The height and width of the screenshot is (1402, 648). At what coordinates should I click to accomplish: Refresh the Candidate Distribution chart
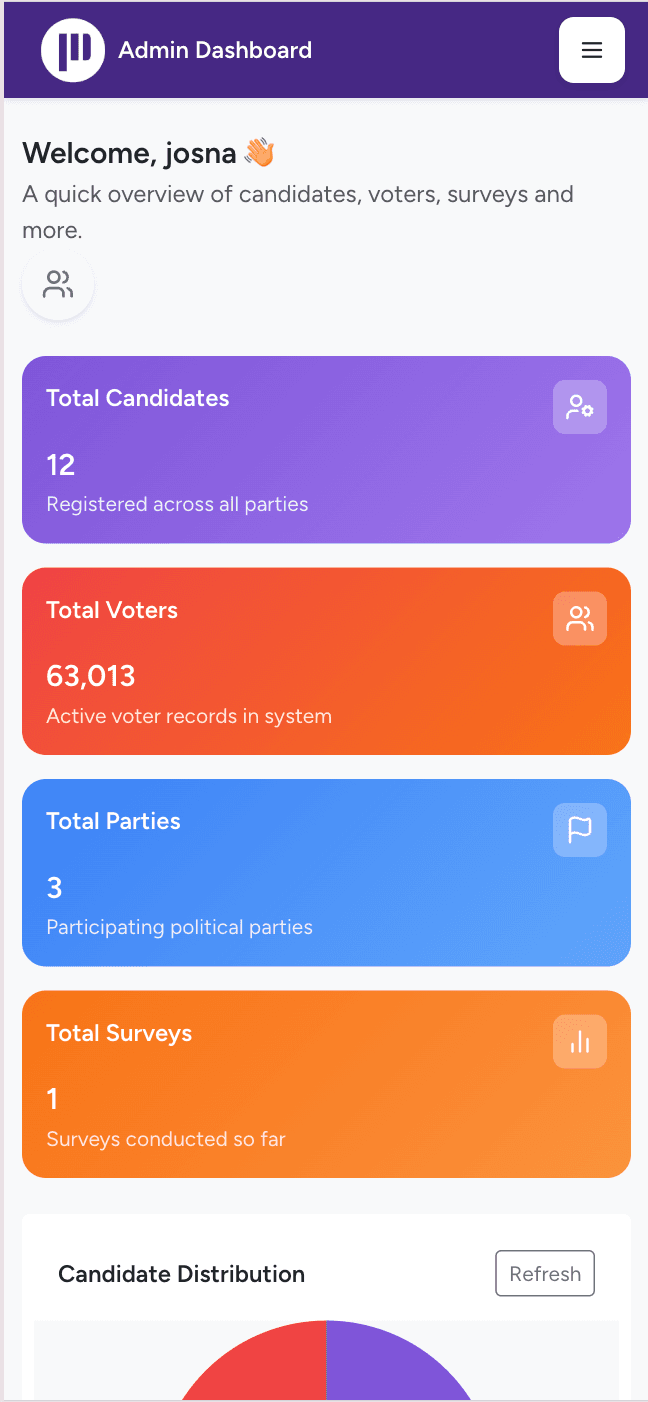(x=545, y=1273)
